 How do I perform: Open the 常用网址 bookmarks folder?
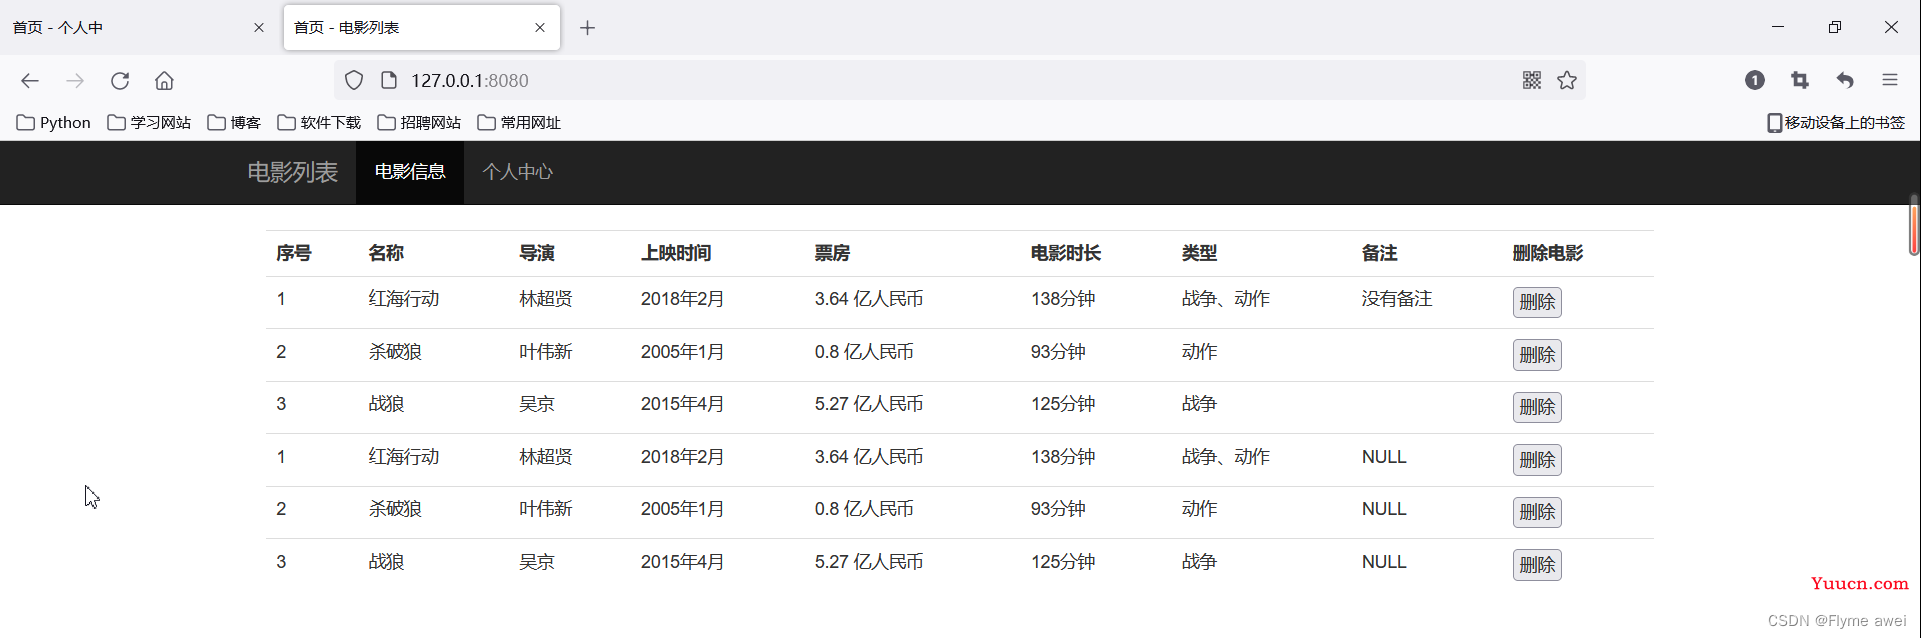[x=519, y=122]
